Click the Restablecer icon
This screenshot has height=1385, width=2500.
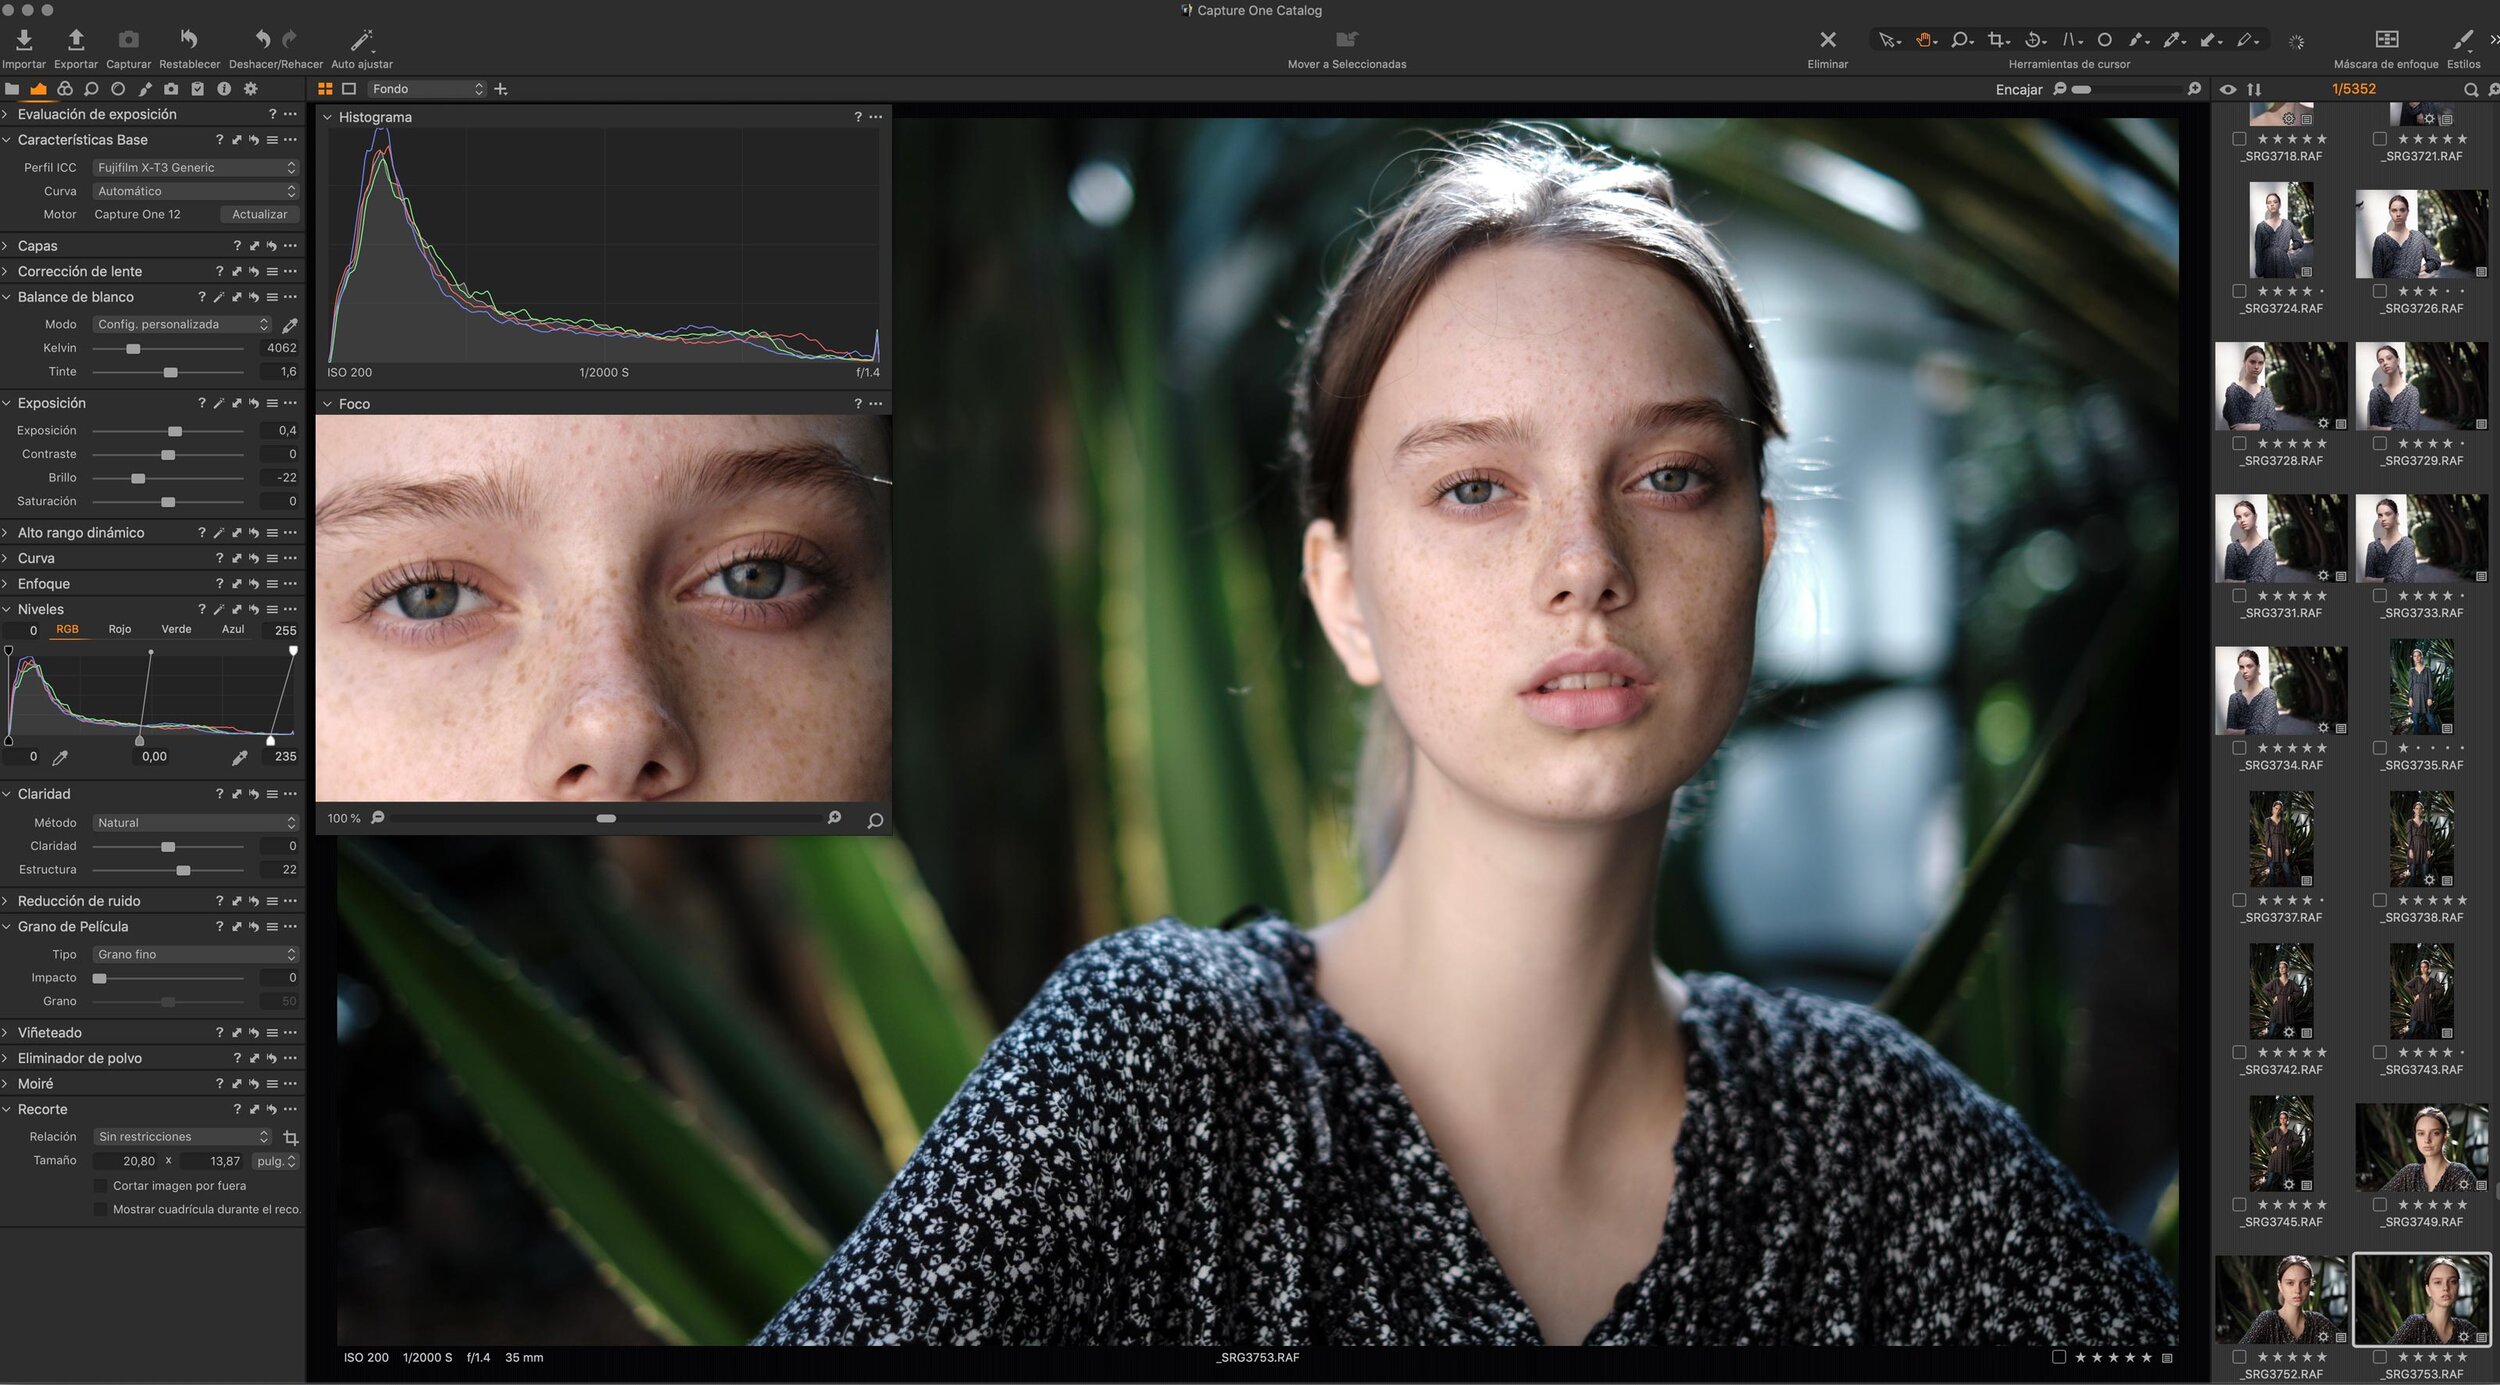[x=189, y=40]
